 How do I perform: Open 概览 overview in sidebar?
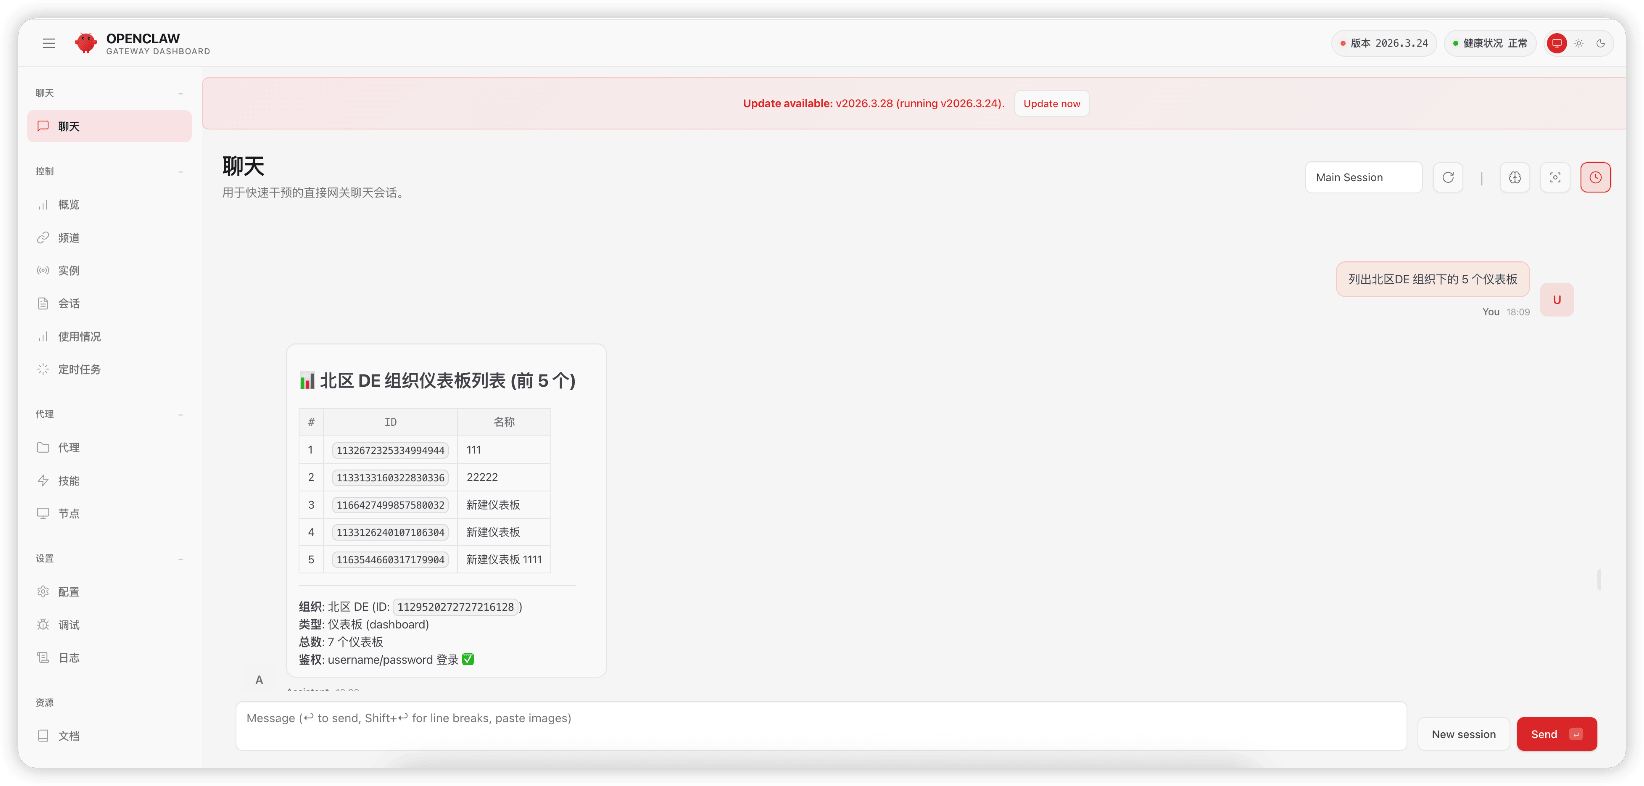pyautogui.click(x=110, y=205)
